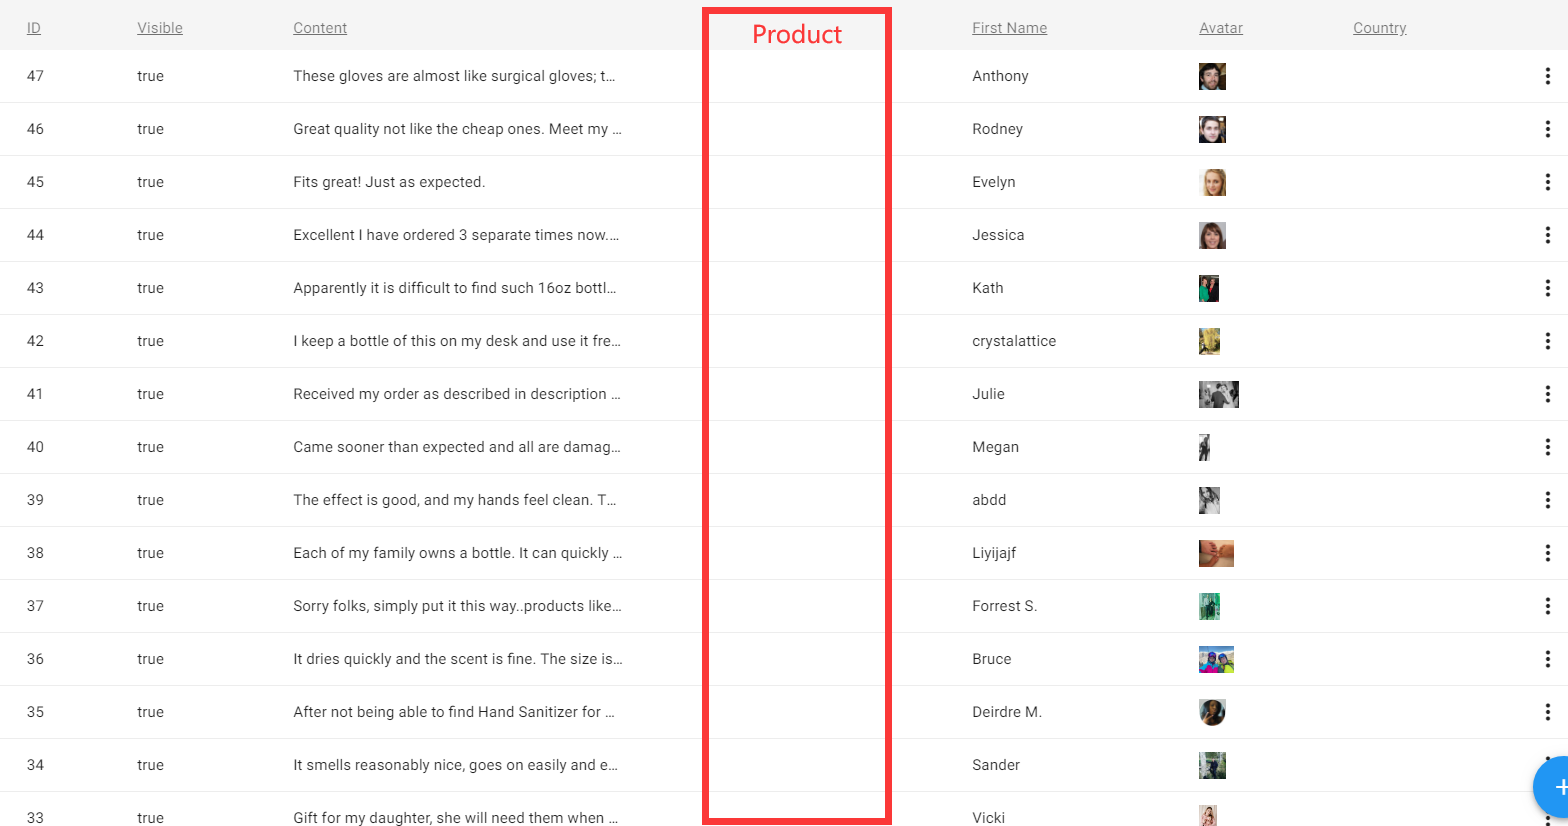Click Bruce's avatar thumbnail
This screenshot has width=1568, height=826.
point(1216,659)
